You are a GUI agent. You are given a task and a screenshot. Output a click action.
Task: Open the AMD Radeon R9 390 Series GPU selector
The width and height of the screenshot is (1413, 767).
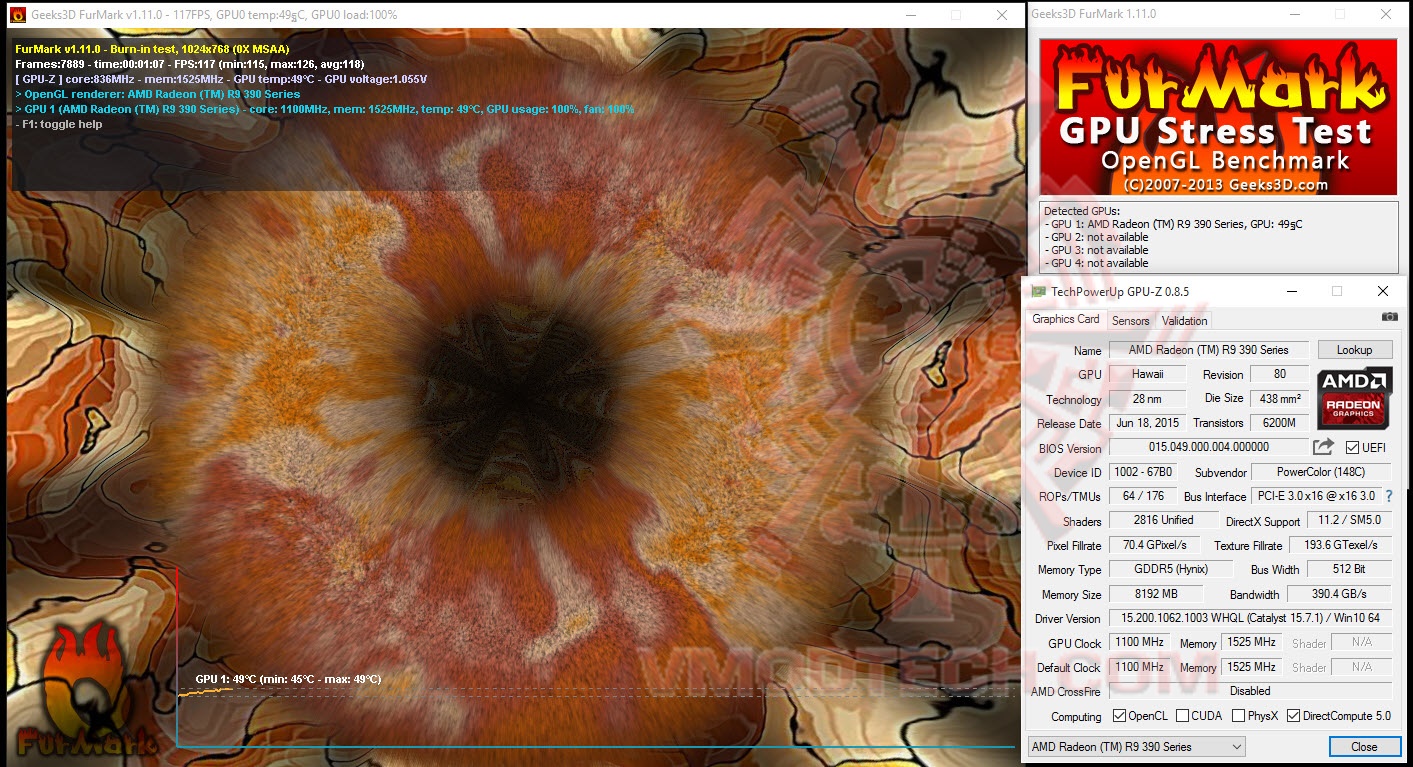1137,747
